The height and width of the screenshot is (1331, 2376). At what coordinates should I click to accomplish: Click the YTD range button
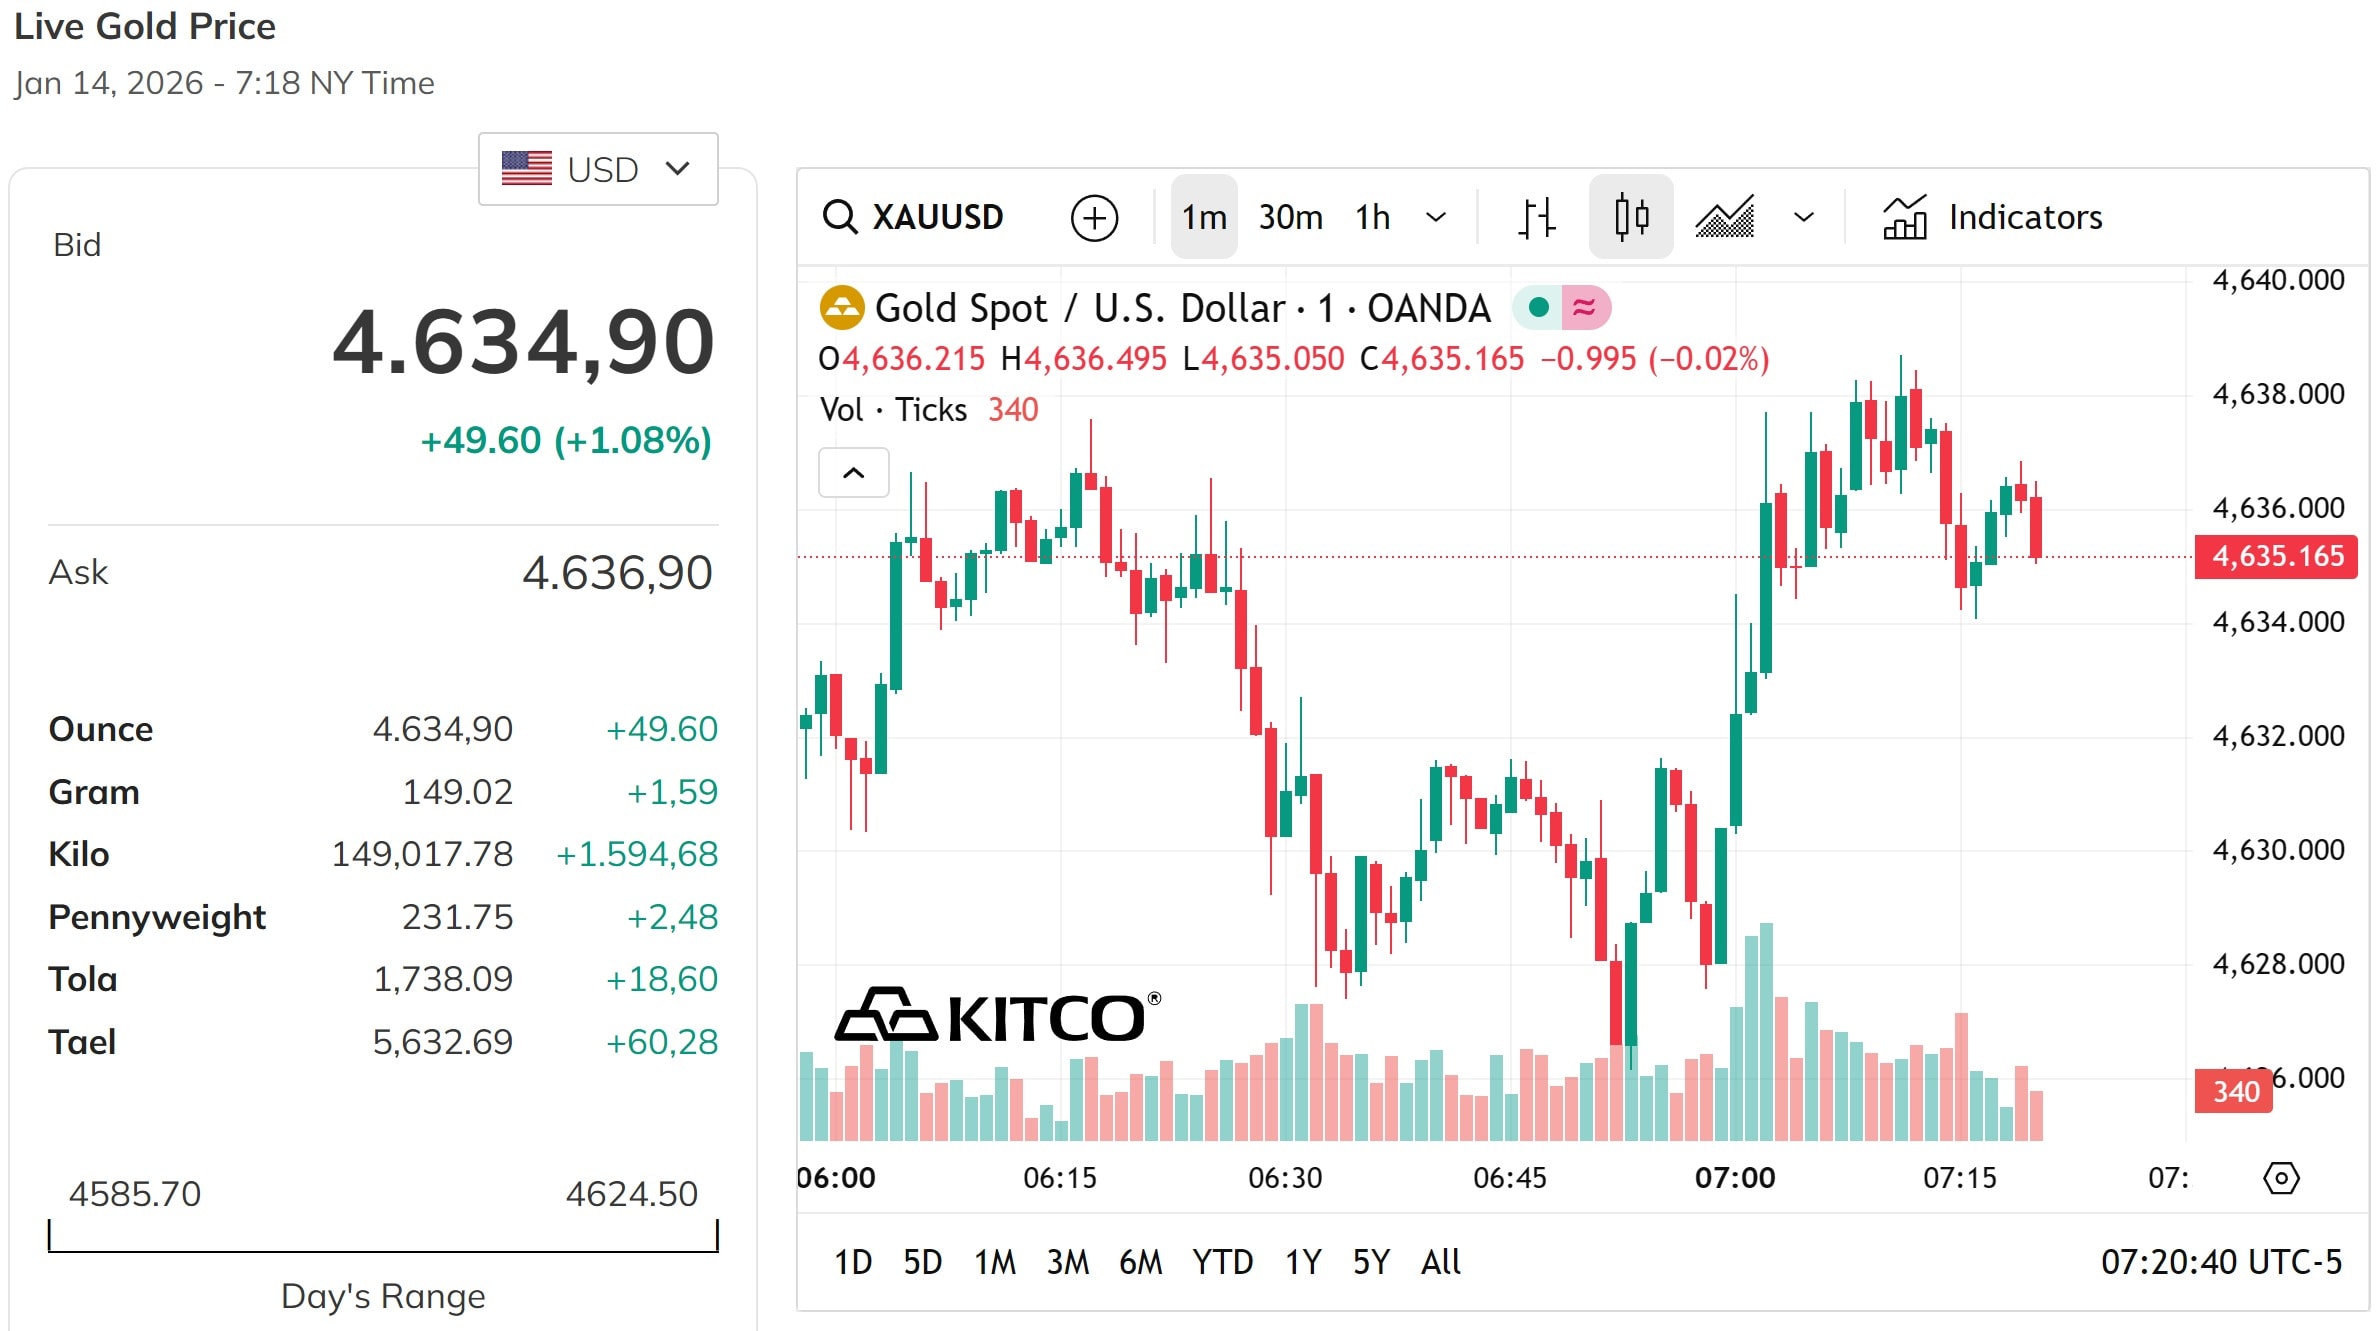(x=1222, y=1262)
